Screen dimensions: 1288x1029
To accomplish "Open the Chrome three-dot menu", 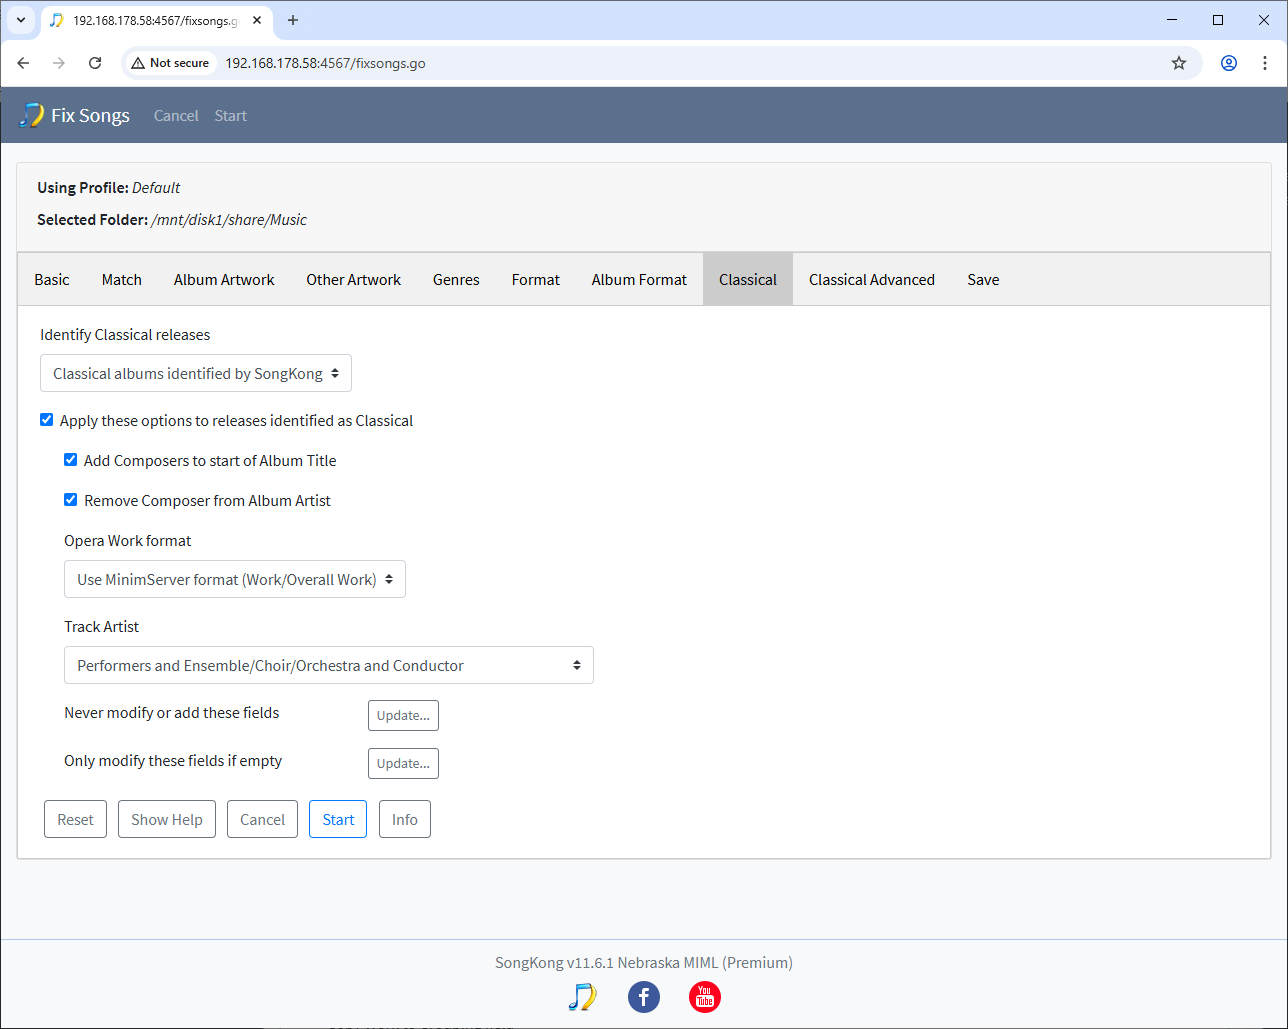I will [x=1265, y=63].
